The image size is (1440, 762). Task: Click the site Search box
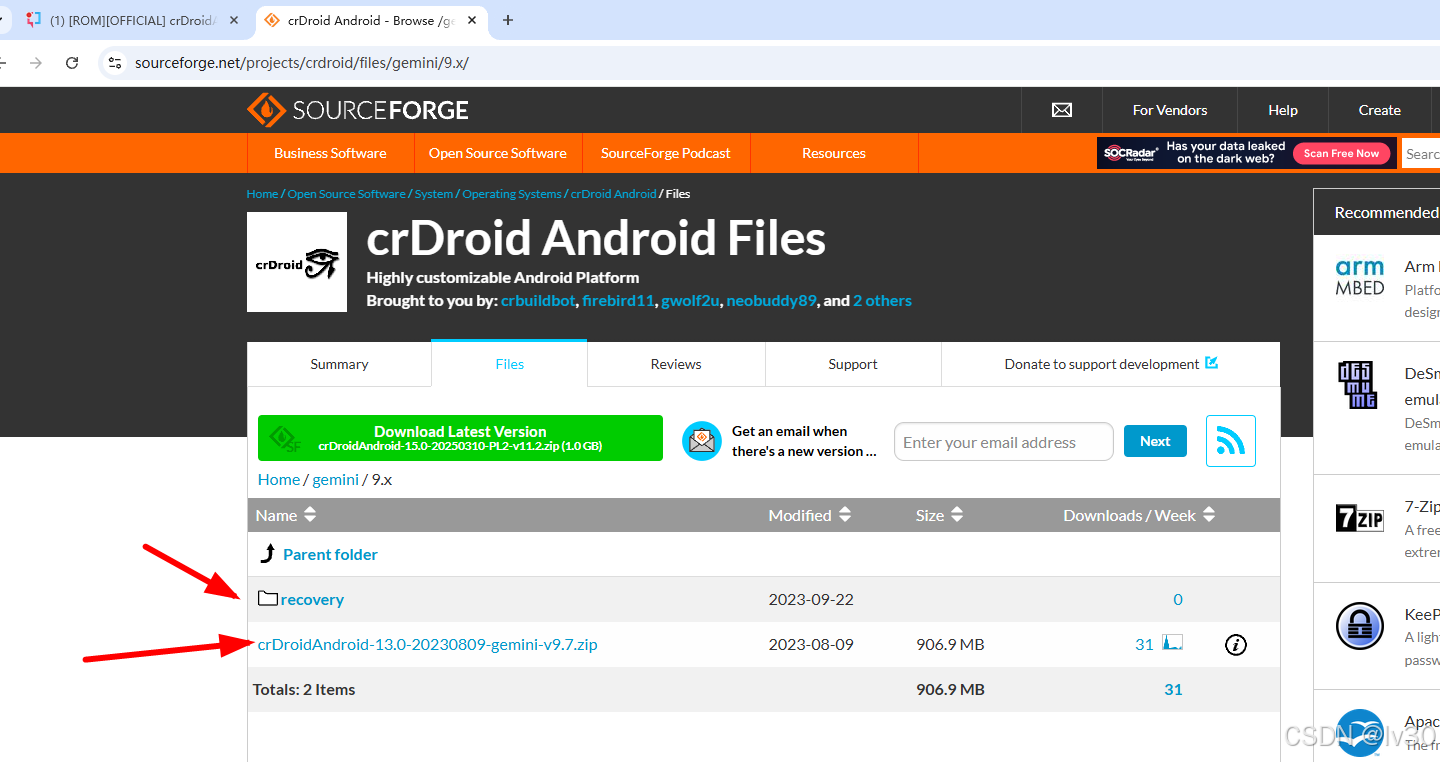click(1421, 153)
